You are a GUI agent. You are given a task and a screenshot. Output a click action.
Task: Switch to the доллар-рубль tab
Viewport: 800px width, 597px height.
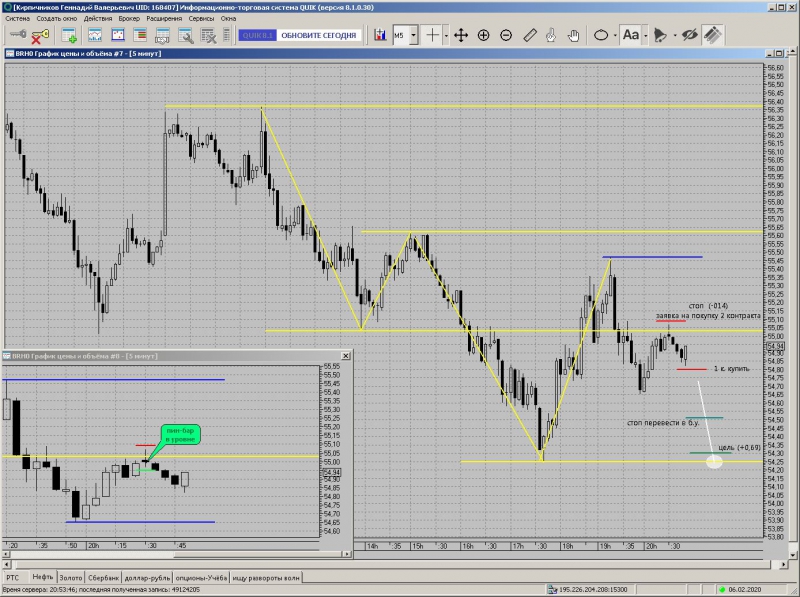pos(147,578)
